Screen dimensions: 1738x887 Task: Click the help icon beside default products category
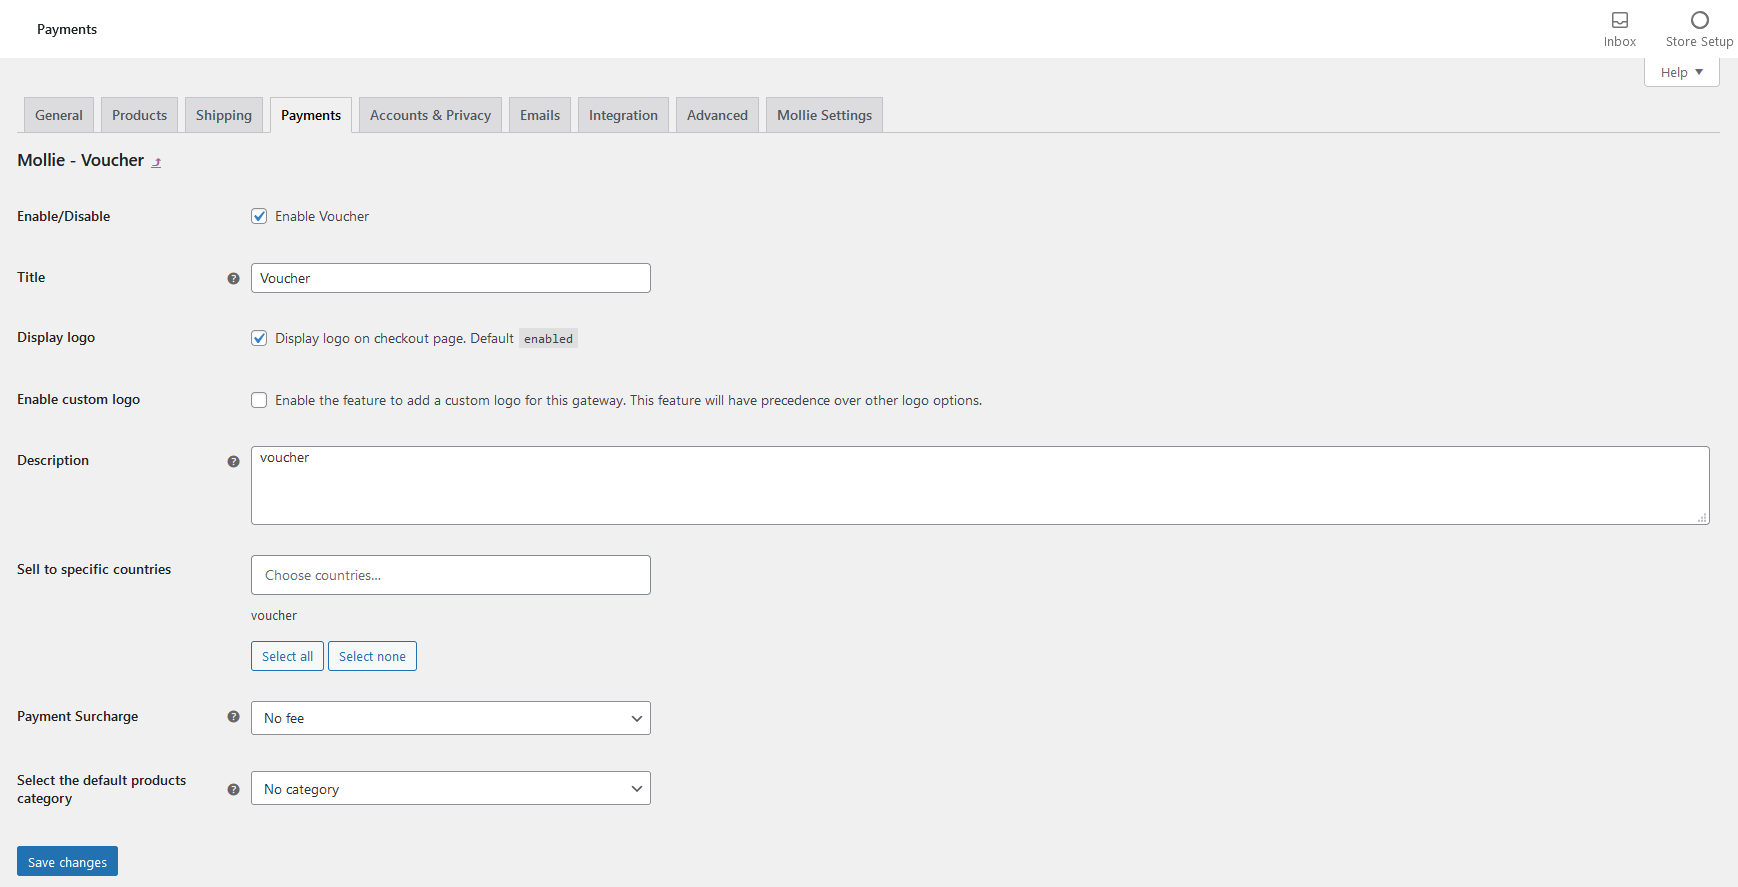(x=233, y=790)
